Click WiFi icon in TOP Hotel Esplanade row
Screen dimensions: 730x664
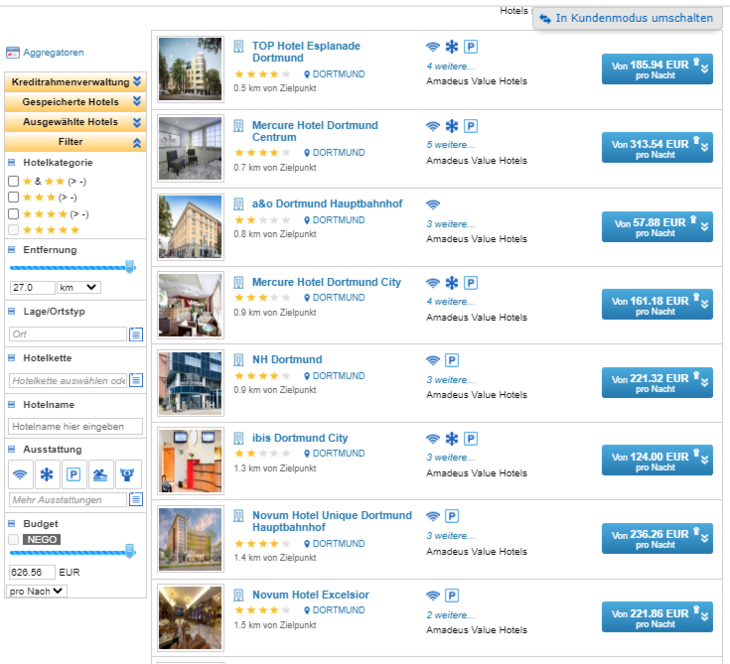tap(433, 47)
